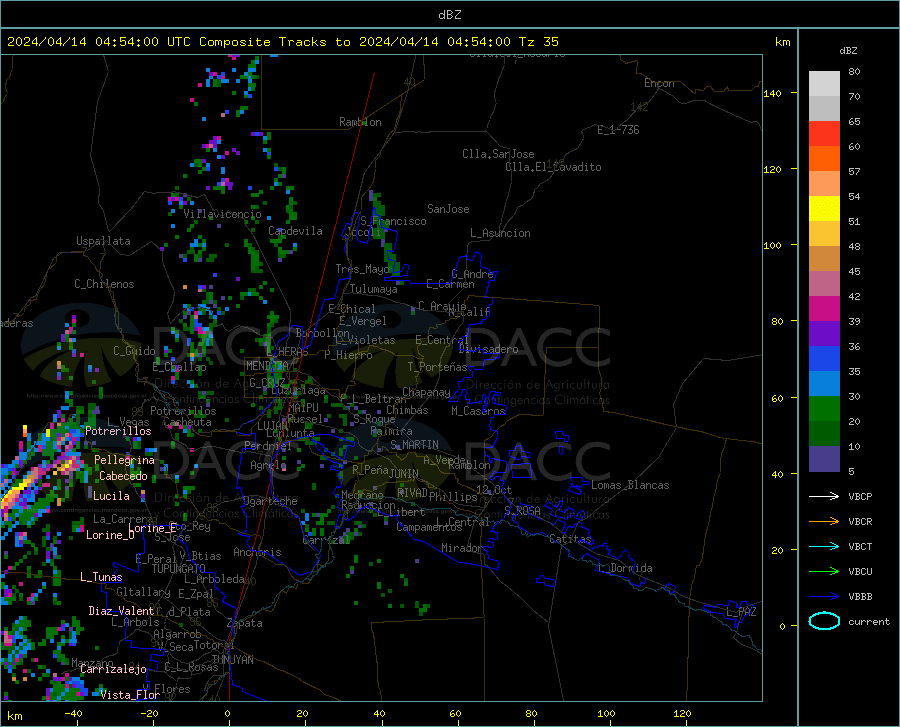The width and height of the screenshot is (900, 727).
Task: Click the yellow storm core near Lucila
Action: click(16, 490)
